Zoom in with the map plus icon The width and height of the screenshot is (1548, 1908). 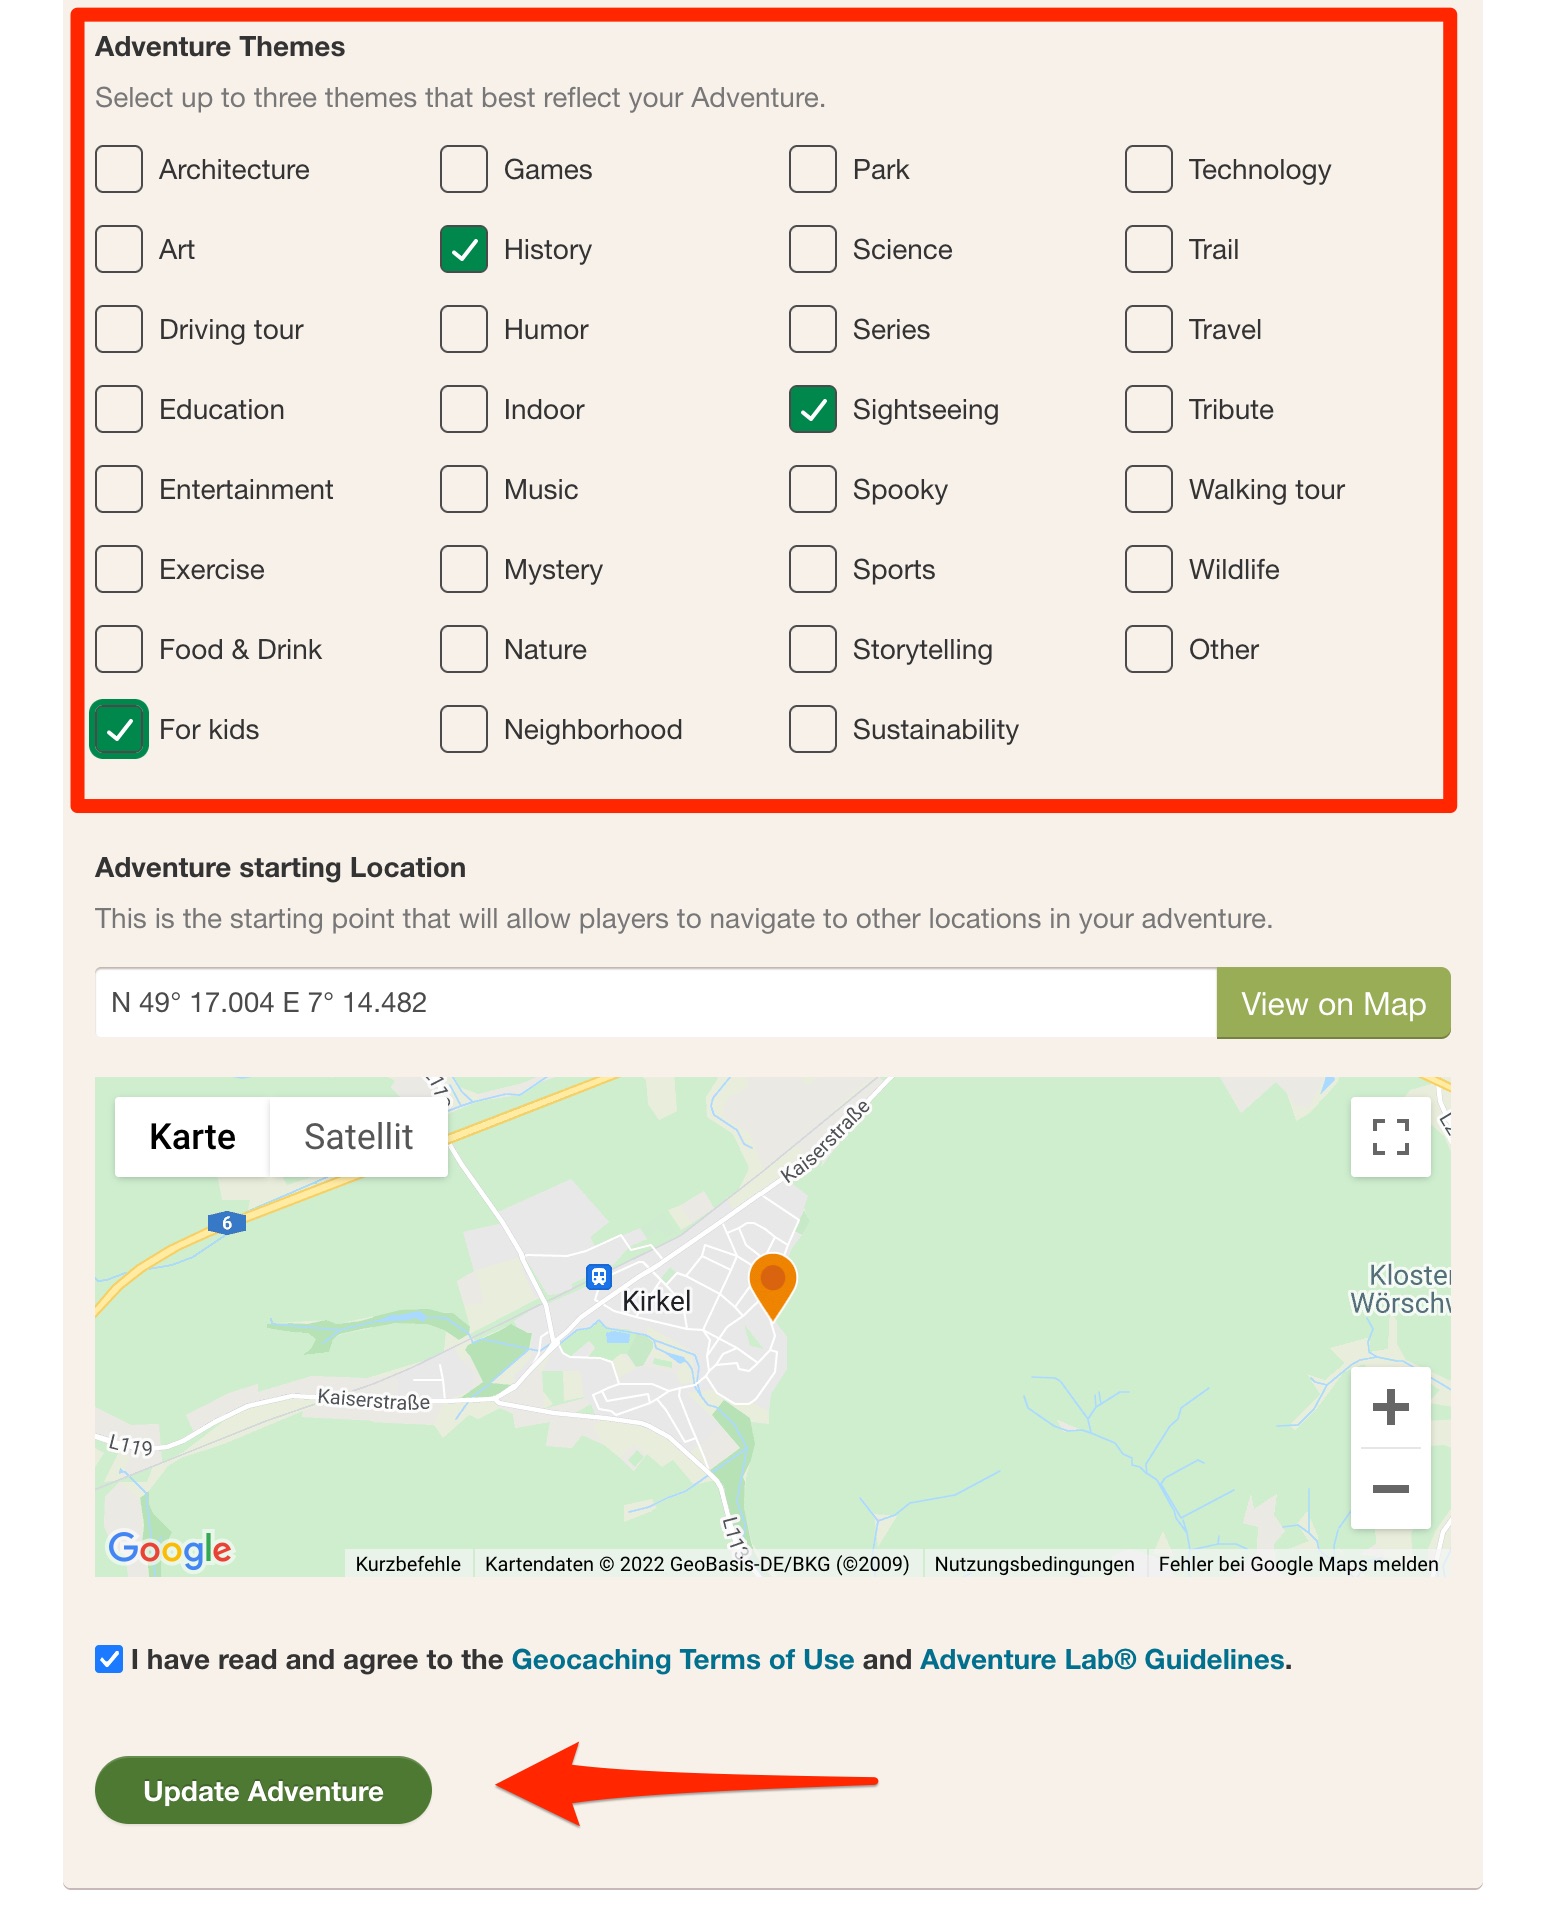(x=1390, y=1408)
